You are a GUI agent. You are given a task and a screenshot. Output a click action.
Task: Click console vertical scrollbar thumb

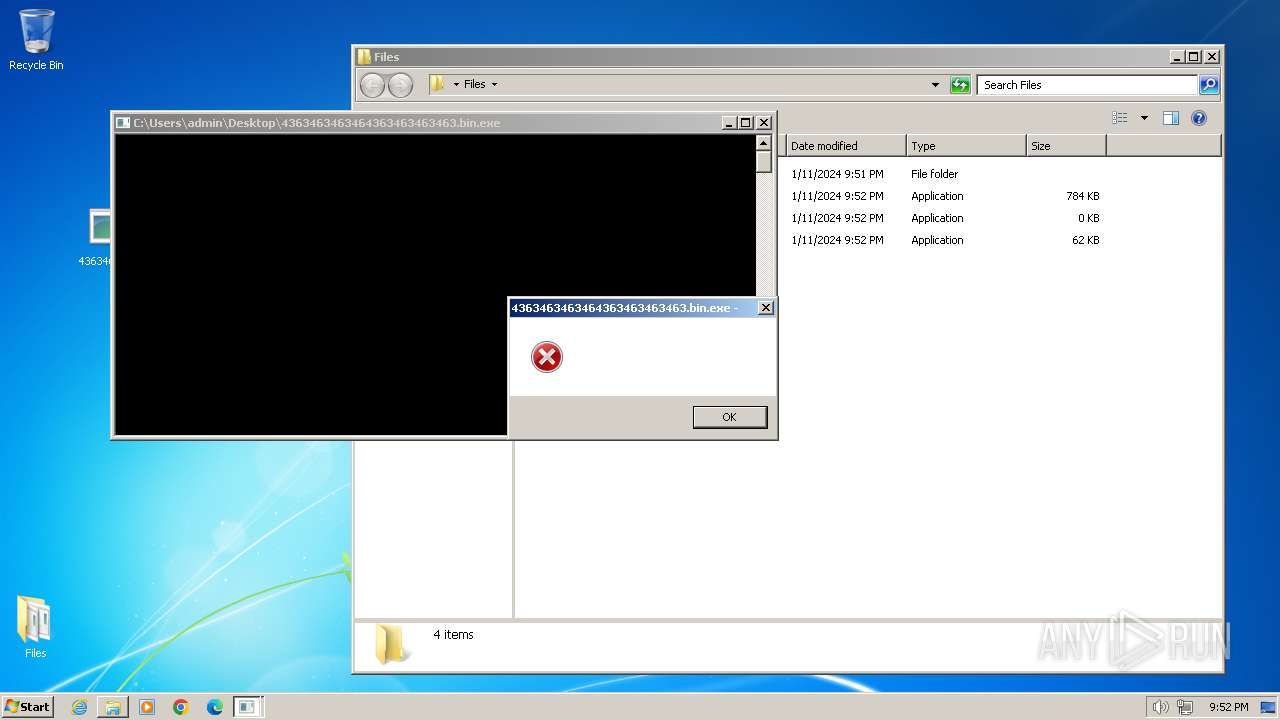[764, 162]
